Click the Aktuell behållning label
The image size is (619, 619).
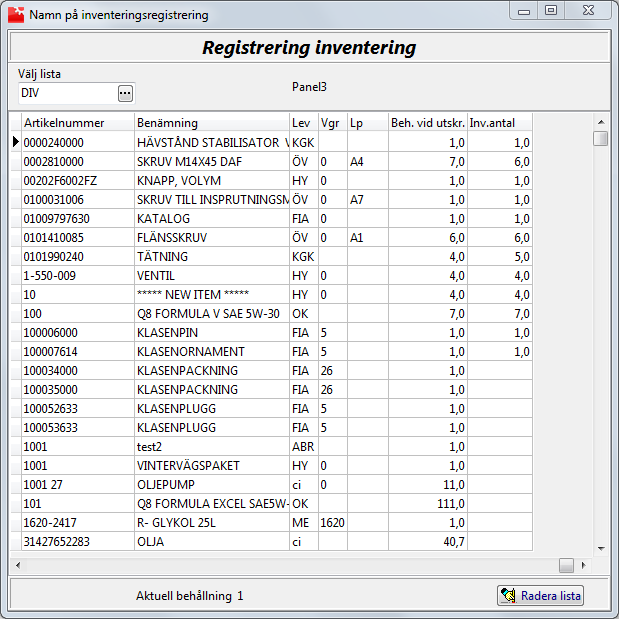point(184,595)
